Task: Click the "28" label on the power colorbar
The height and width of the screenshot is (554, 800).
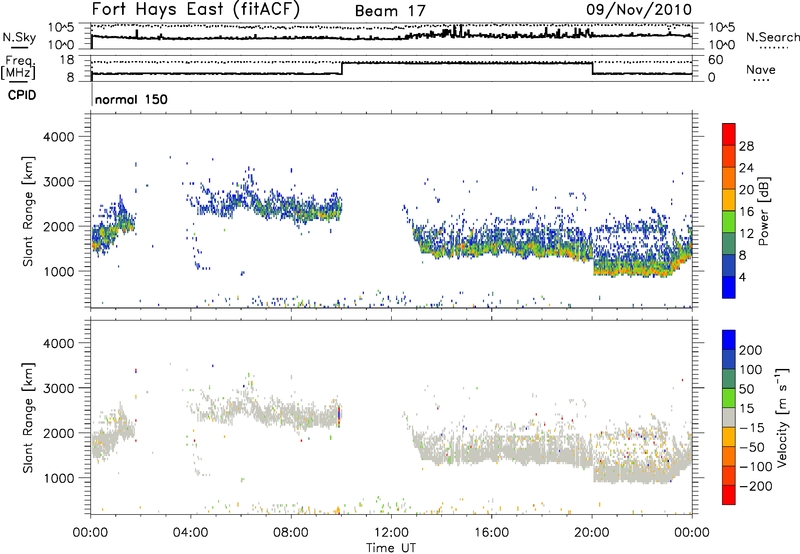Action: pyautogui.click(x=746, y=146)
